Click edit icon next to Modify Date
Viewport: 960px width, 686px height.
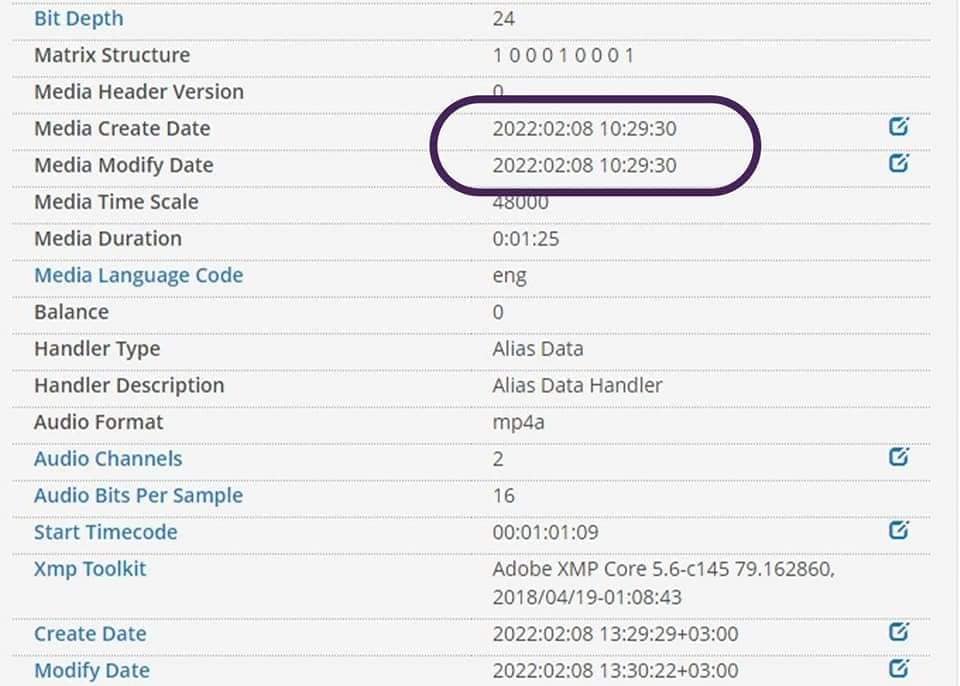[x=898, y=668]
